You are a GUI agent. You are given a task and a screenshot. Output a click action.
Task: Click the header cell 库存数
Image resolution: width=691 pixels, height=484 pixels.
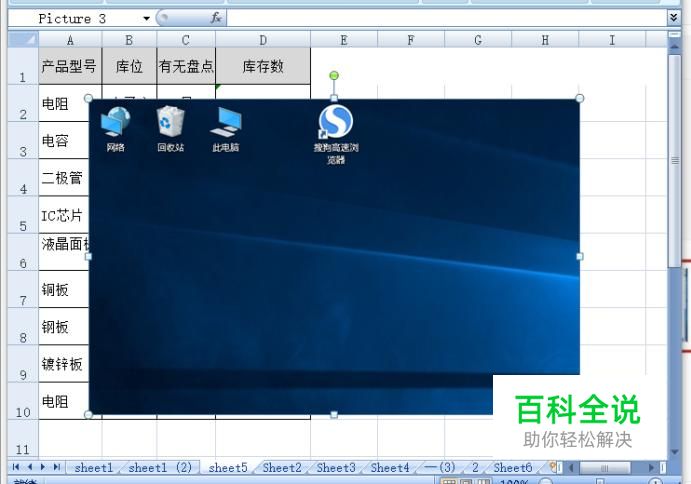point(263,66)
